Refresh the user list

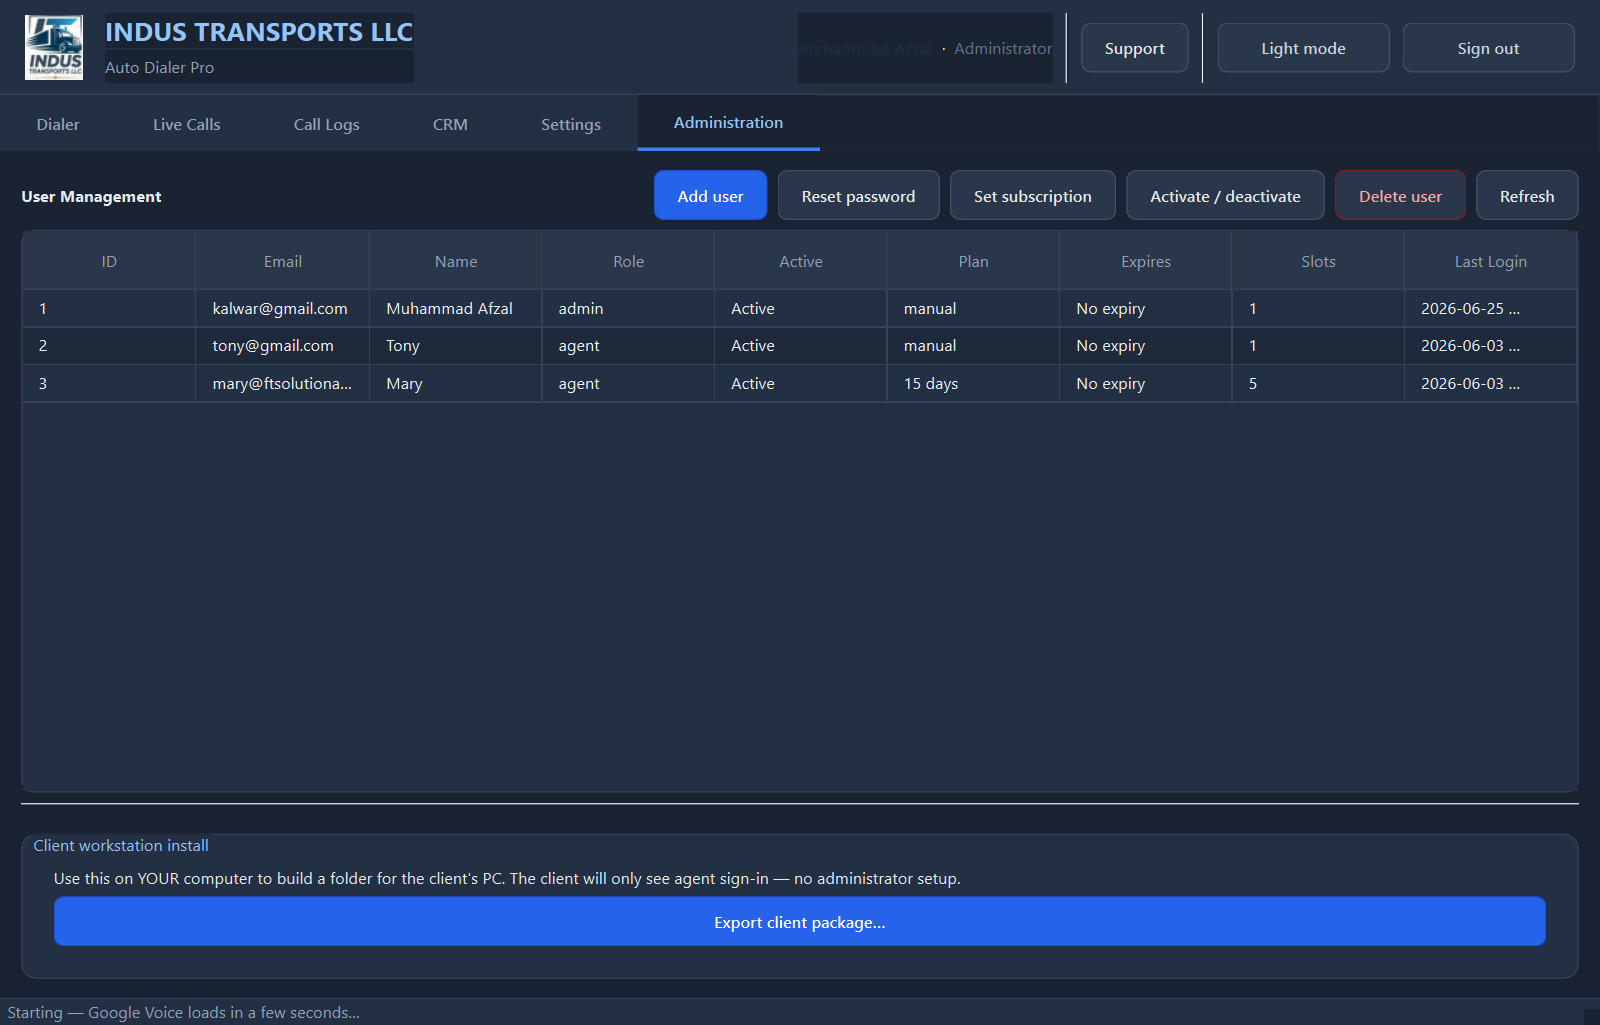1527,195
